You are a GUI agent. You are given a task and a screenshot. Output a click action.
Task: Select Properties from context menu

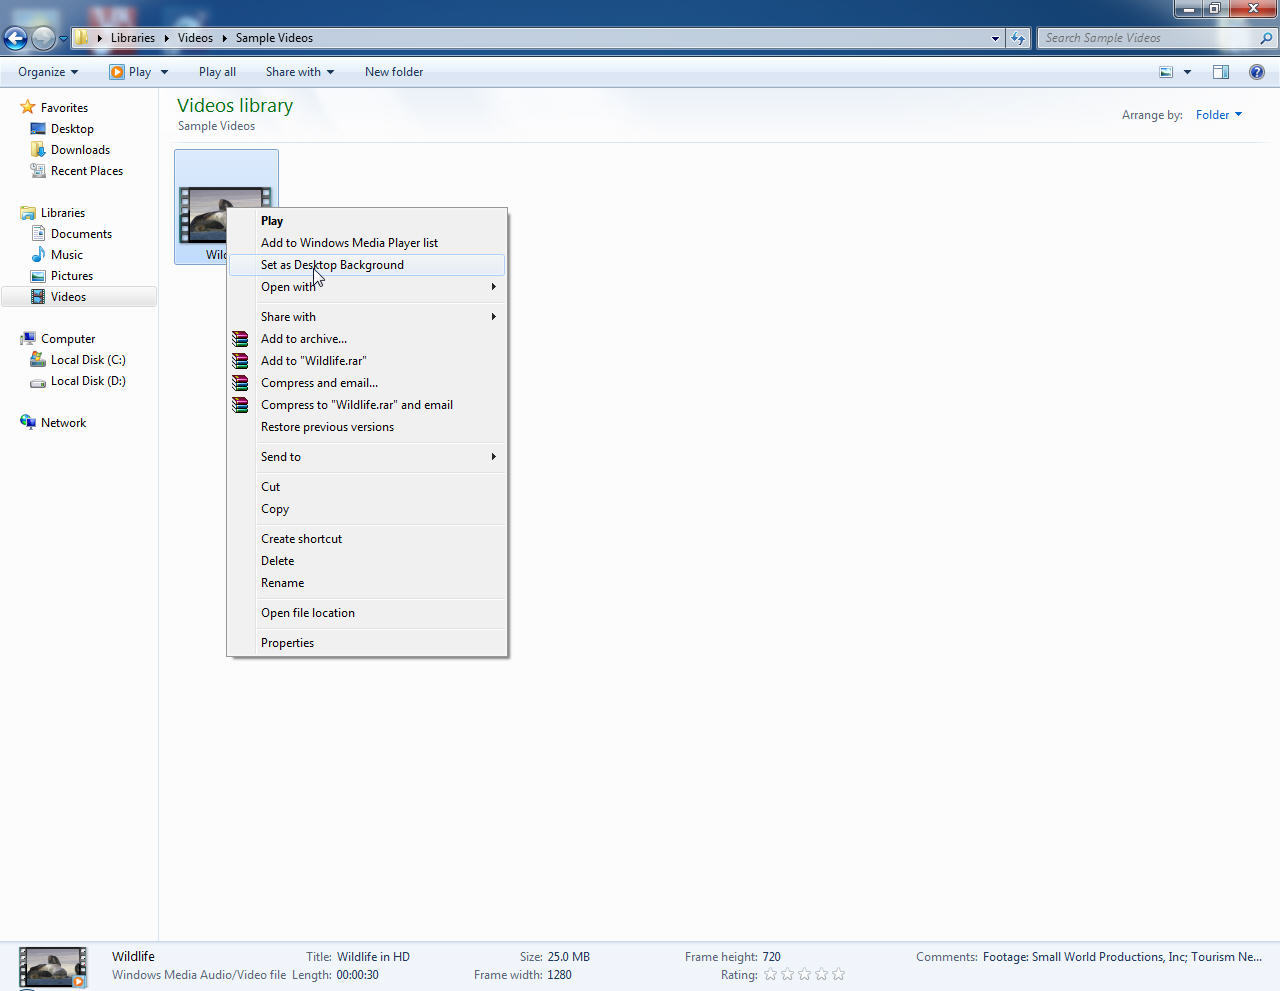[x=287, y=643]
